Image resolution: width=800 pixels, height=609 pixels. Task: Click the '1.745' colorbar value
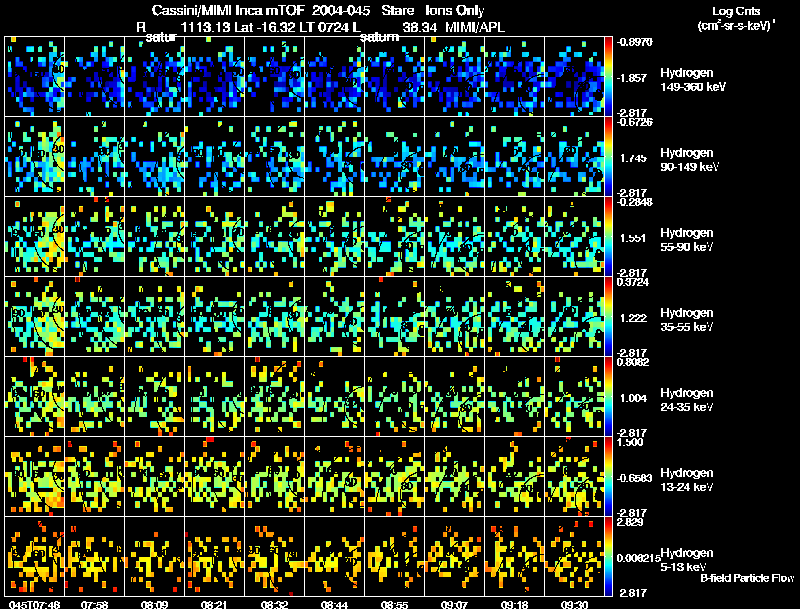(x=633, y=158)
